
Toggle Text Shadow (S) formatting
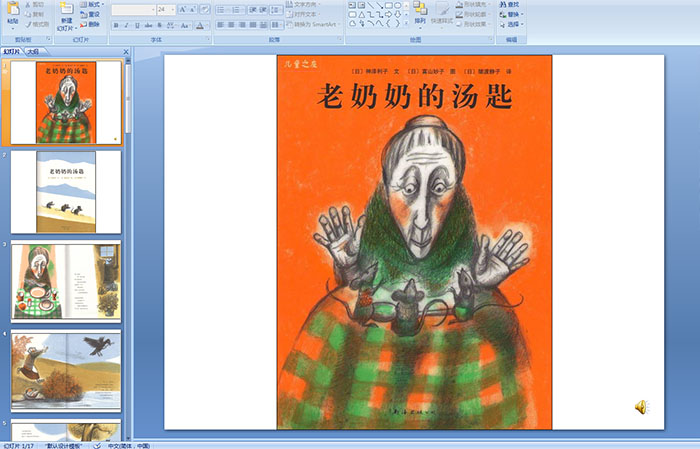[159, 25]
